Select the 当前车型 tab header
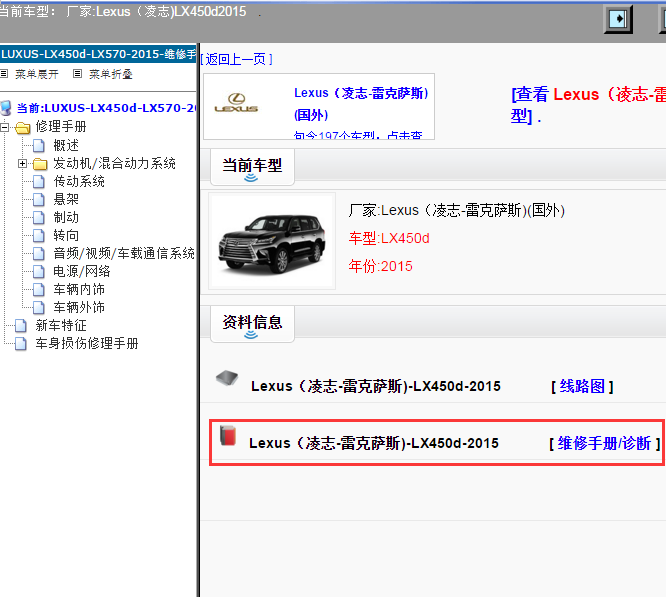Screen dimensions: 666x597 [x=252, y=167]
